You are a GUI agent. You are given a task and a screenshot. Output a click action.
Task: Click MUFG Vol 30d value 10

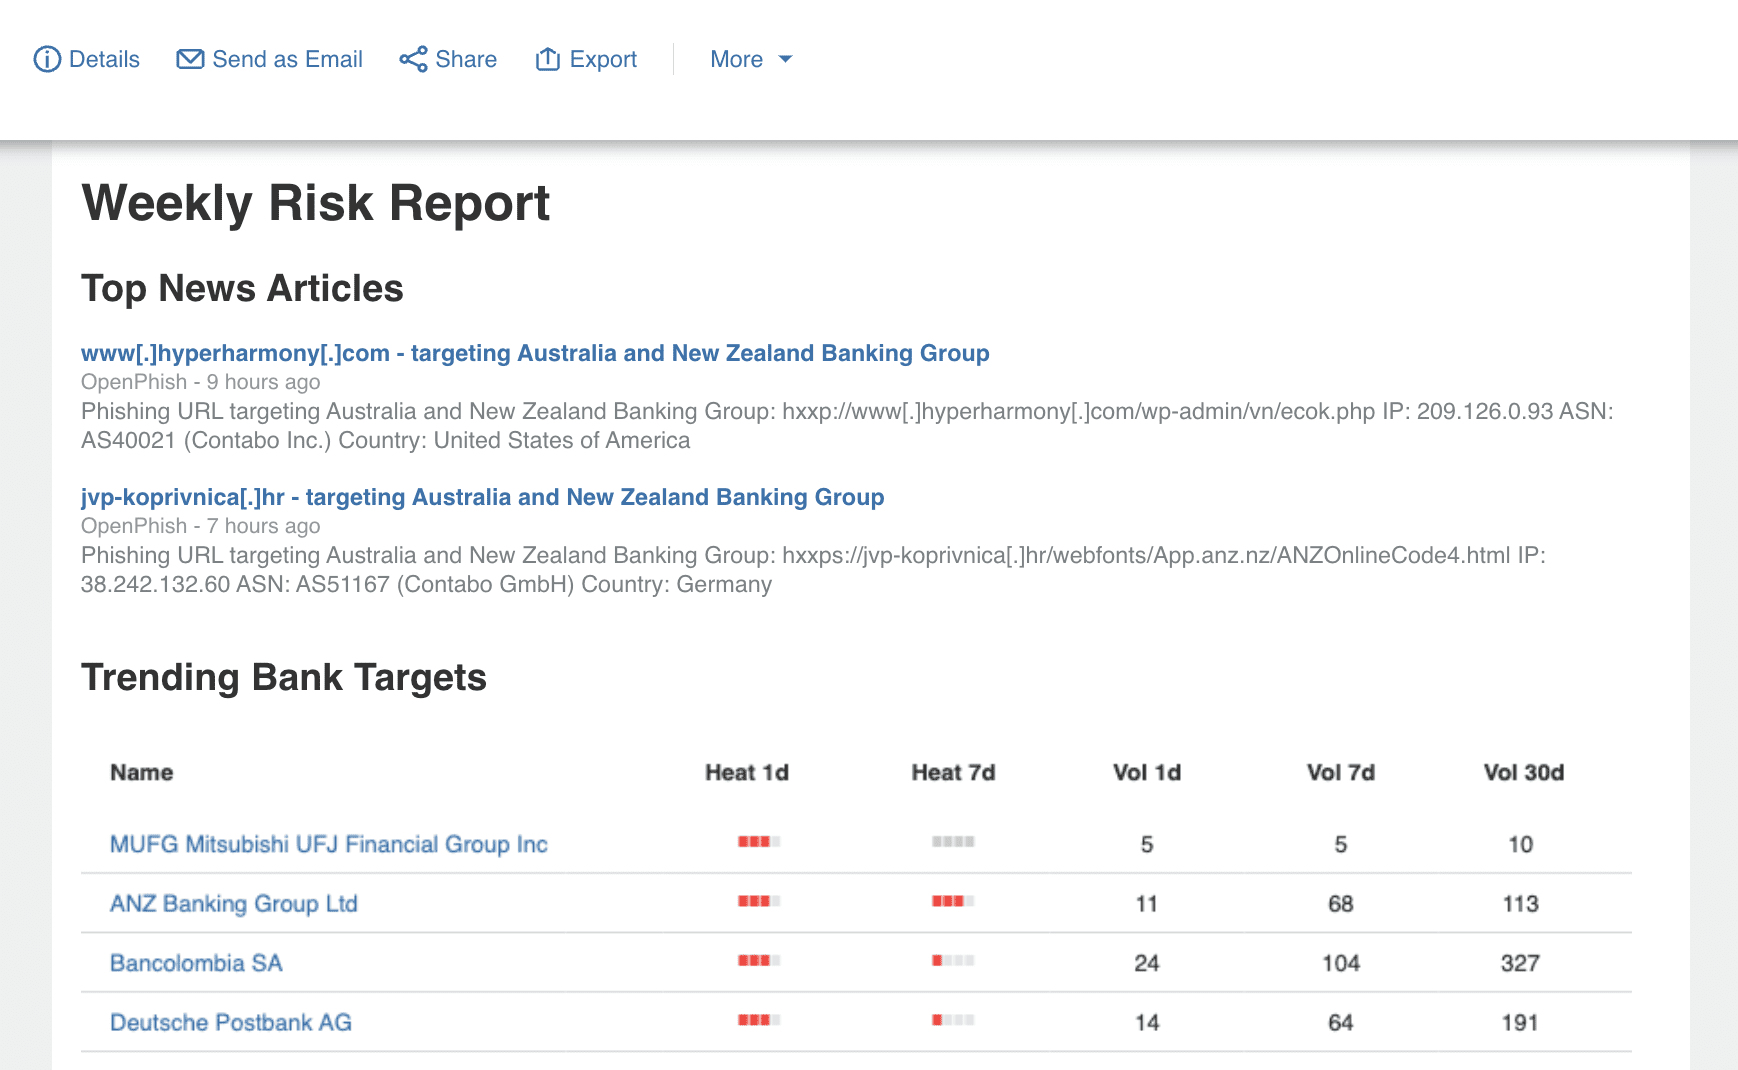(1521, 845)
